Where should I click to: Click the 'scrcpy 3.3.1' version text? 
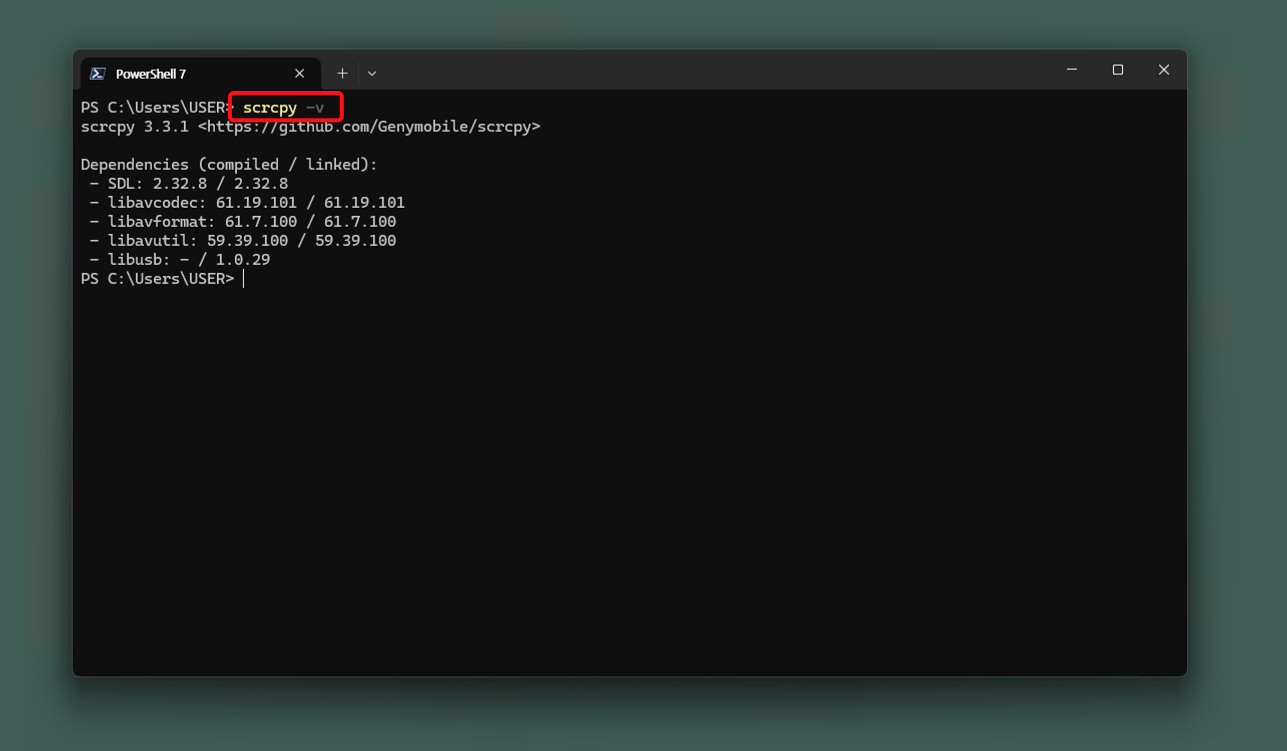click(135, 127)
